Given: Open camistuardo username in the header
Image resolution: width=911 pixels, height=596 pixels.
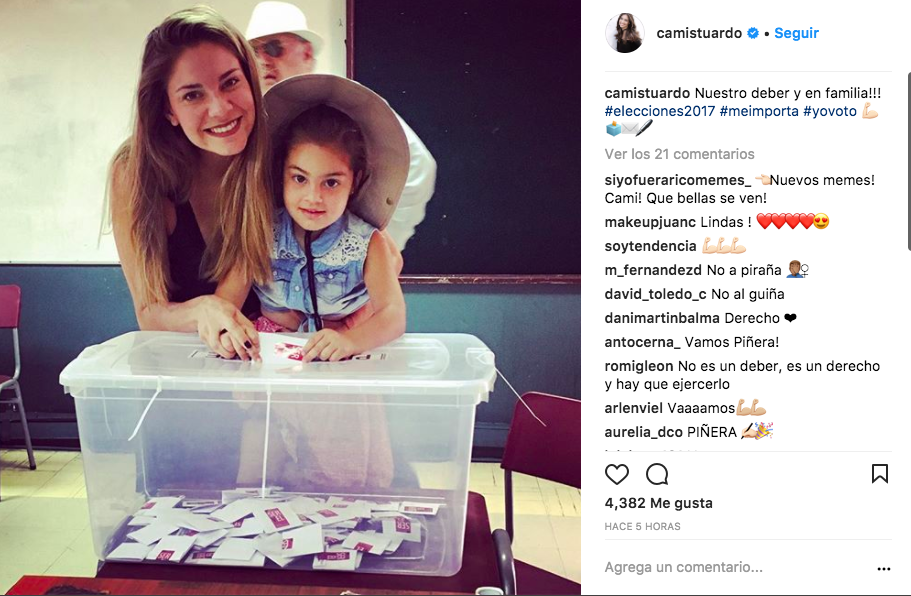Looking at the screenshot, I should pos(699,33).
